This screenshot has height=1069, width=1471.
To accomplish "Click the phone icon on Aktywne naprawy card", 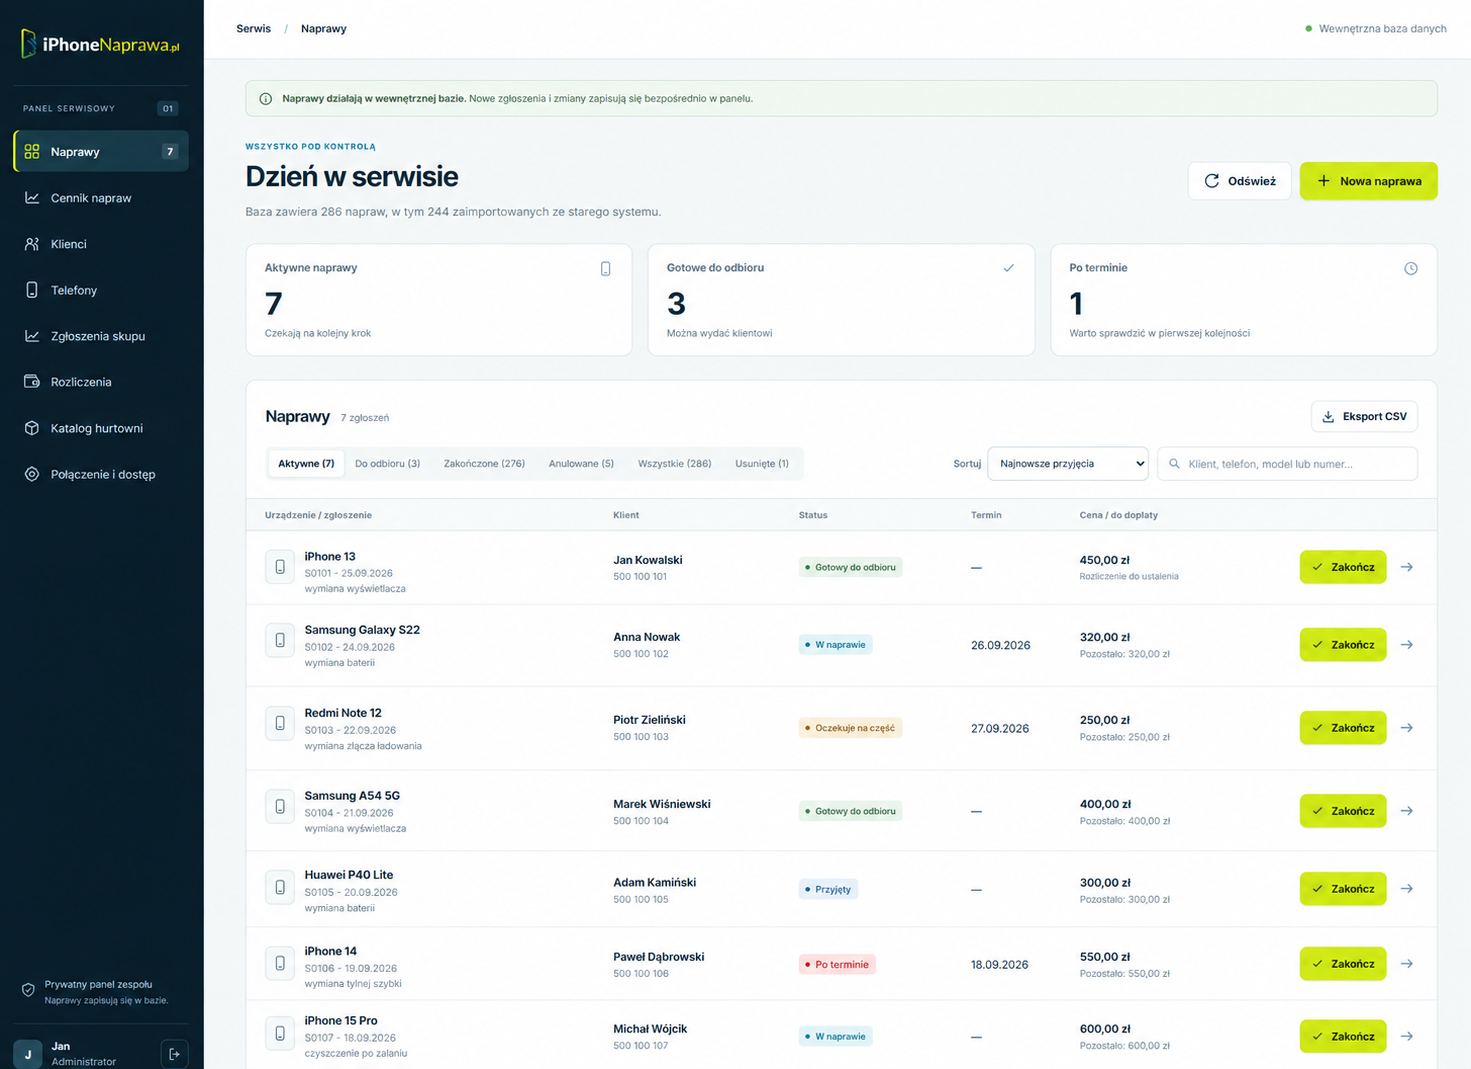I will [605, 269].
